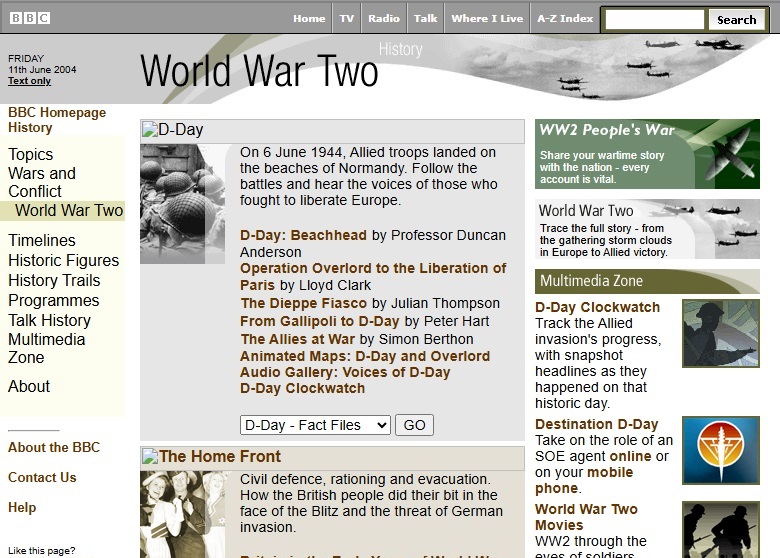The height and width of the screenshot is (558, 780).
Task: Click the World War Two storm clouds banner
Action: [x=646, y=230]
